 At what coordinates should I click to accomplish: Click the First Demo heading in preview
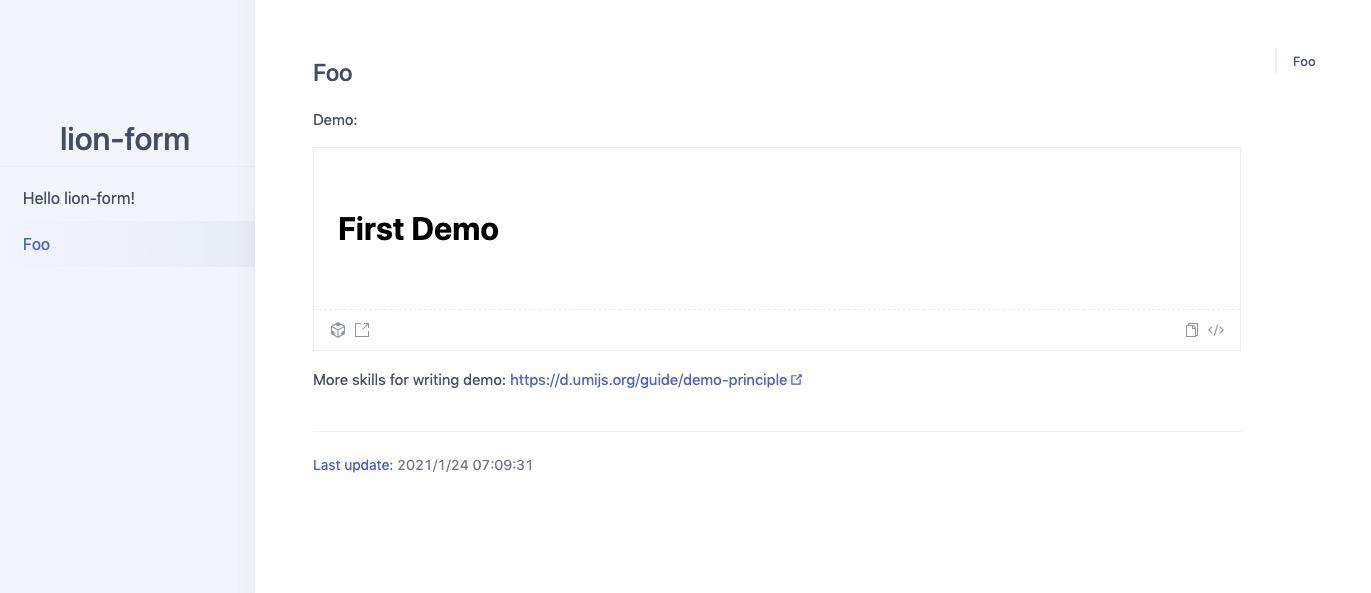point(418,229)
